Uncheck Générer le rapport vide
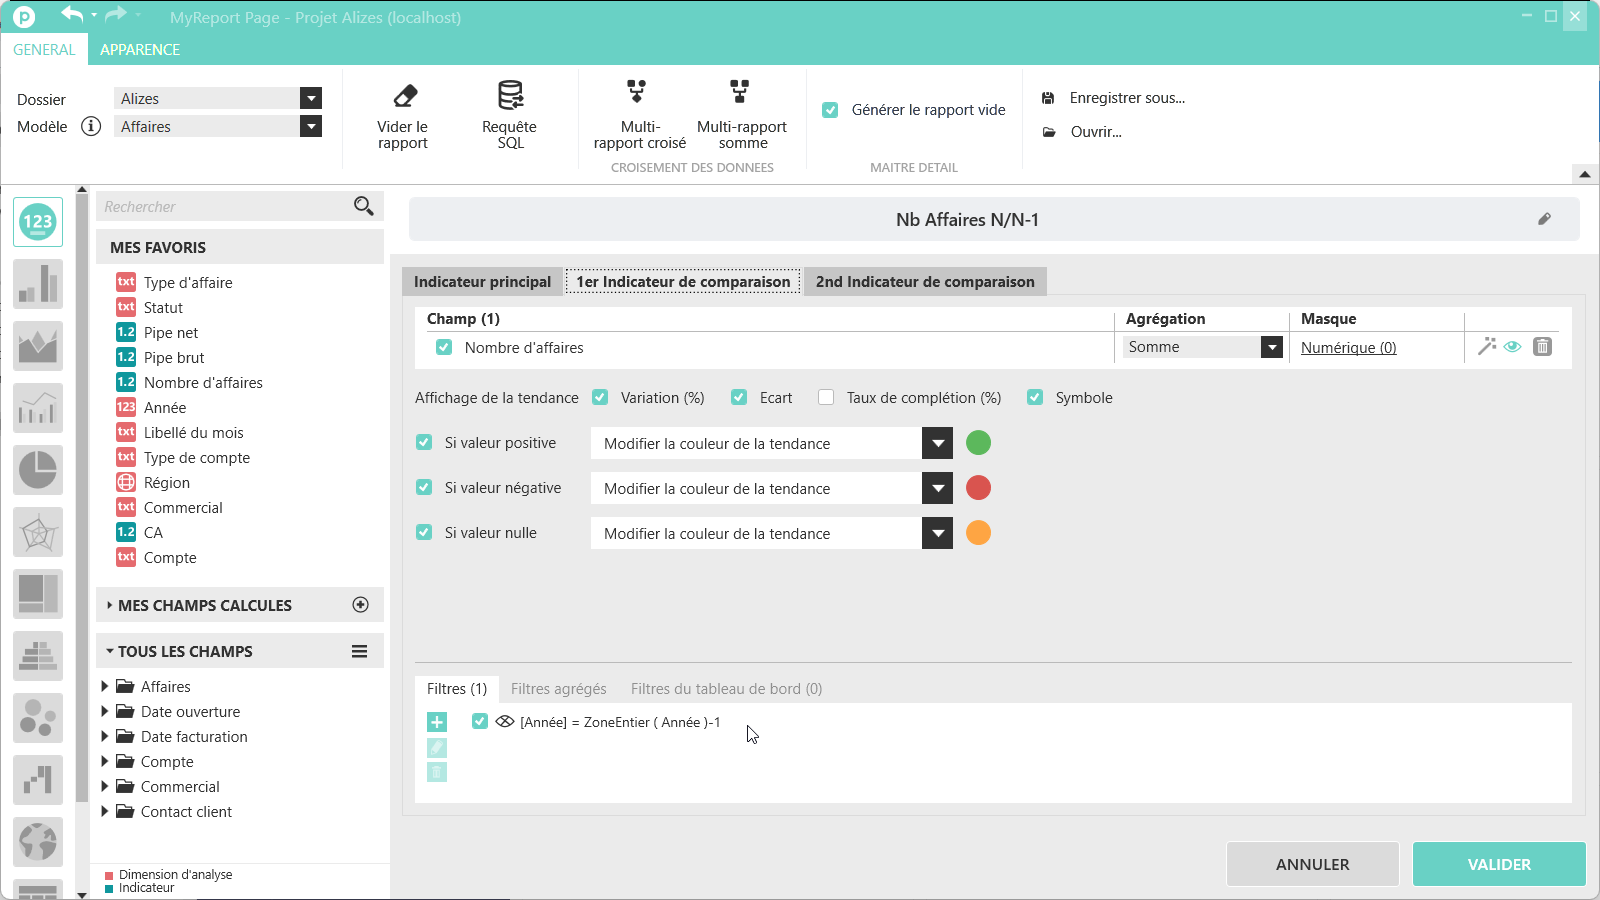Screen dimensions: 1600x900 pyautogui.click(x=830, y=110)
